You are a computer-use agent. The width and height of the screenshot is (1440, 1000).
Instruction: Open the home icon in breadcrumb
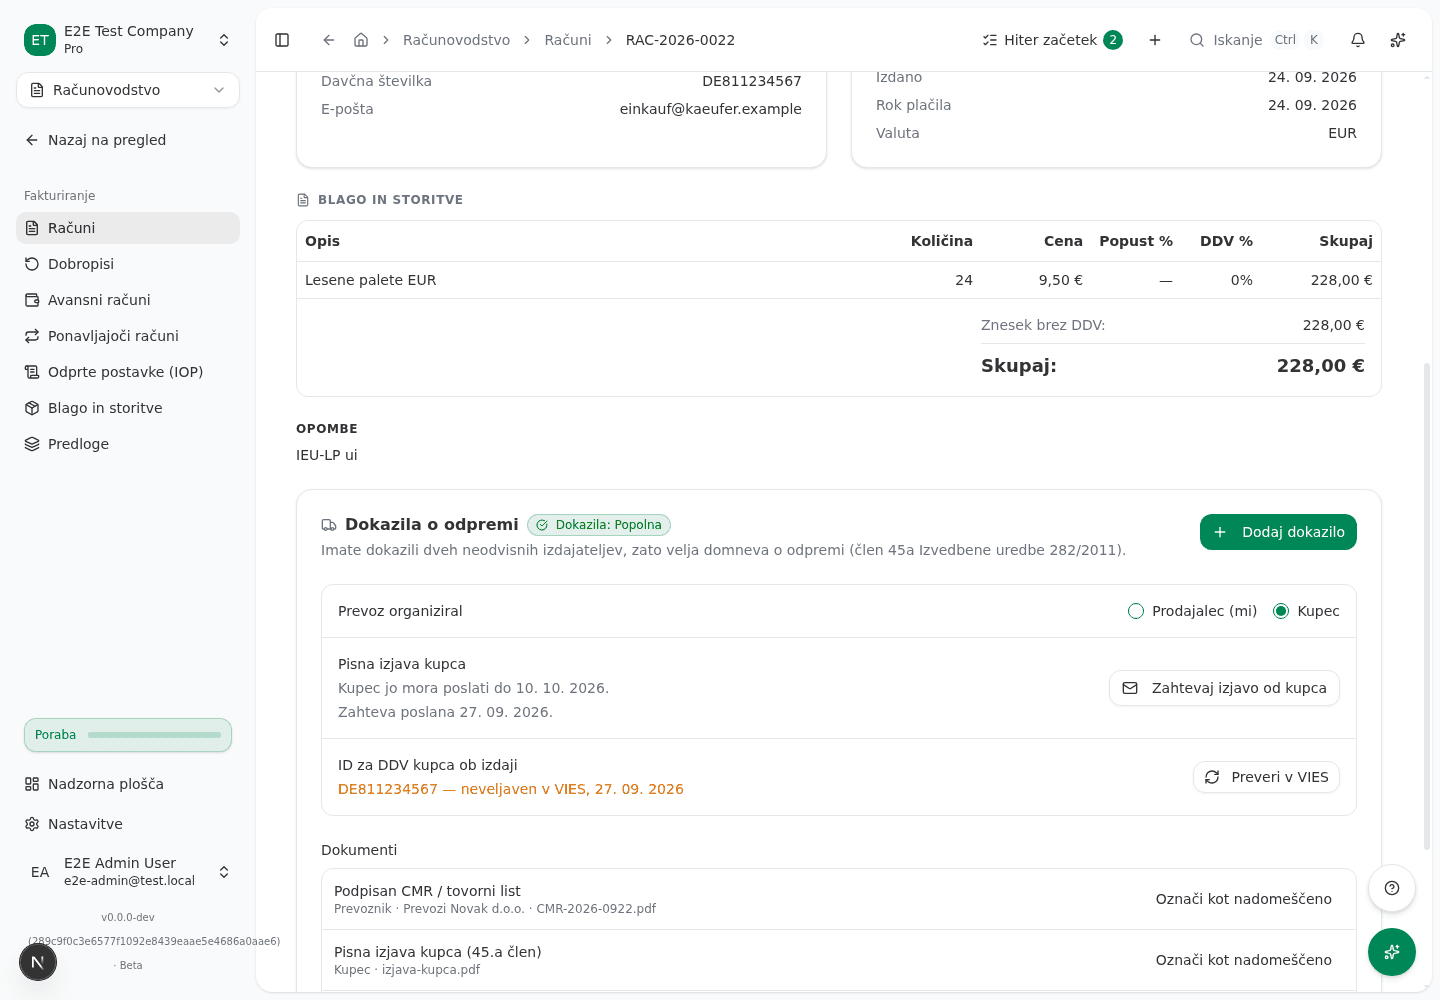tap(361, 40)
